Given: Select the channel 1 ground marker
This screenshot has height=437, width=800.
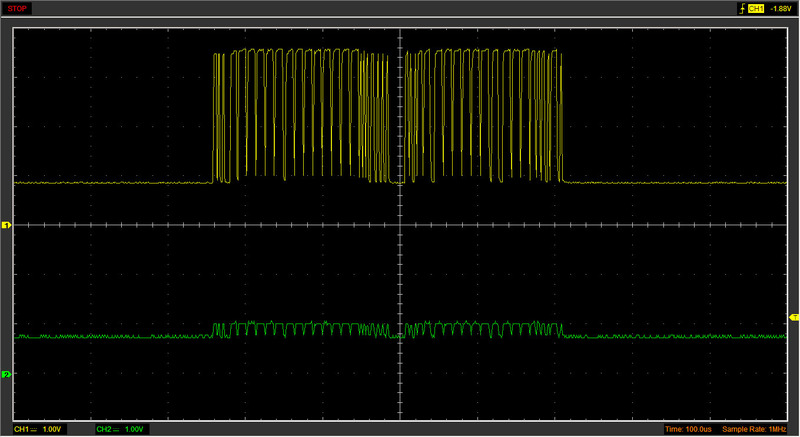Looking at the screenshot, I should pos(6,225).
